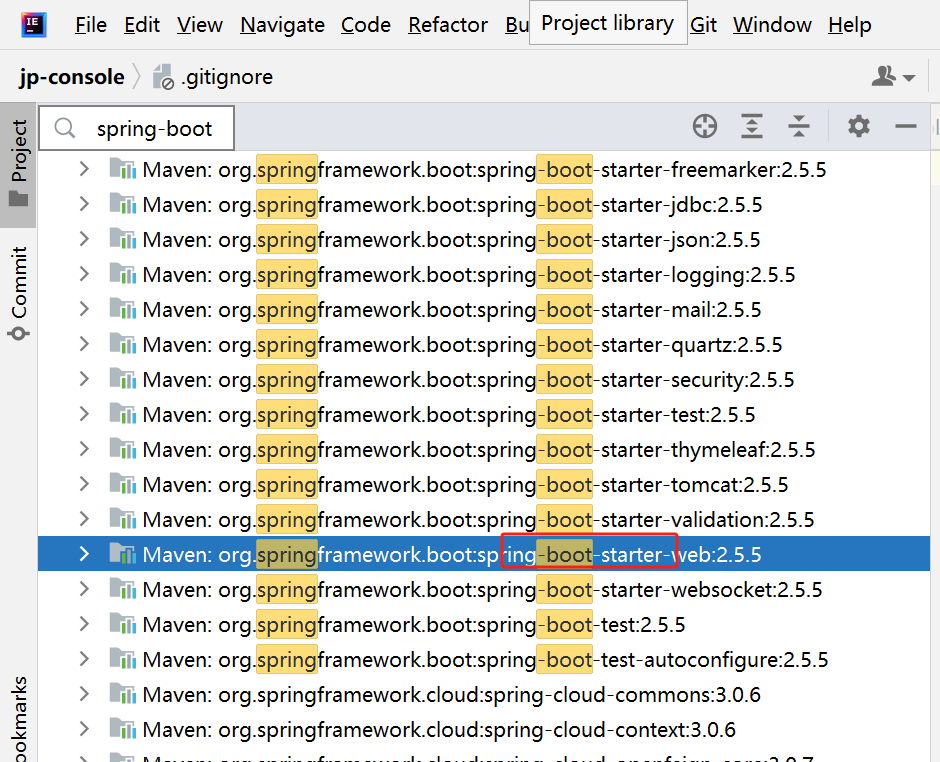Expand spring-boot-starter-websocket library
The width and height of the screenshot is (940, 762).
[x=85, y=589]
